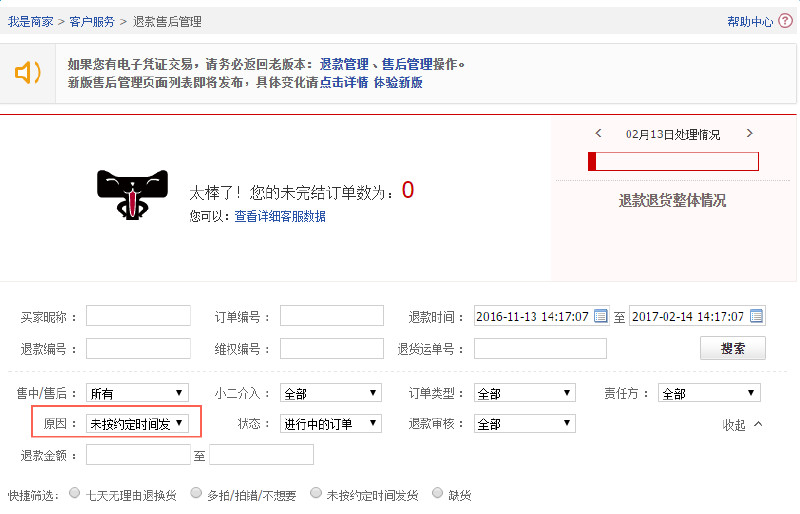Expand the 状态 status dropdown
Viewport: 800px width, 514px height.
(330, 423)
